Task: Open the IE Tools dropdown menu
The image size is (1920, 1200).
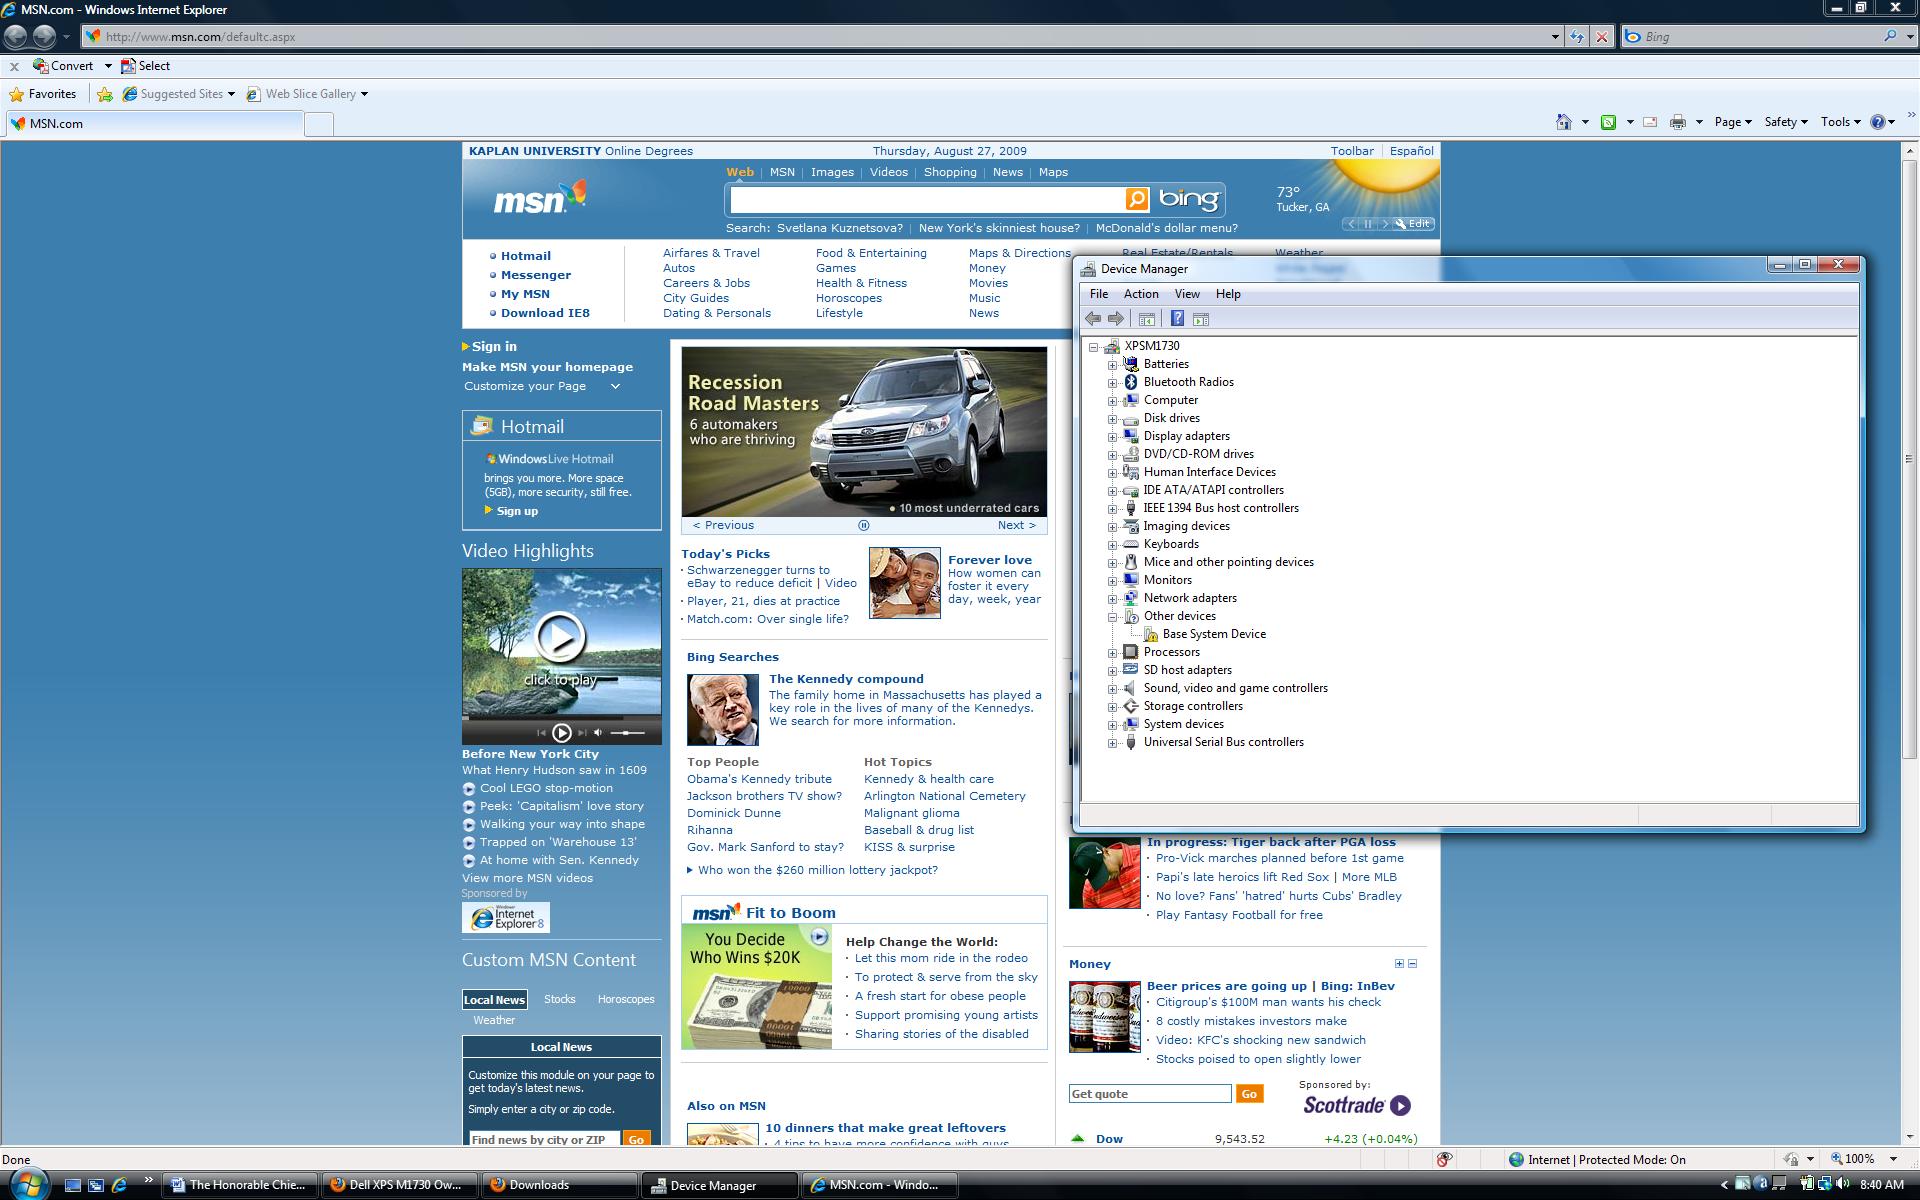Action: click(1840, 122)
